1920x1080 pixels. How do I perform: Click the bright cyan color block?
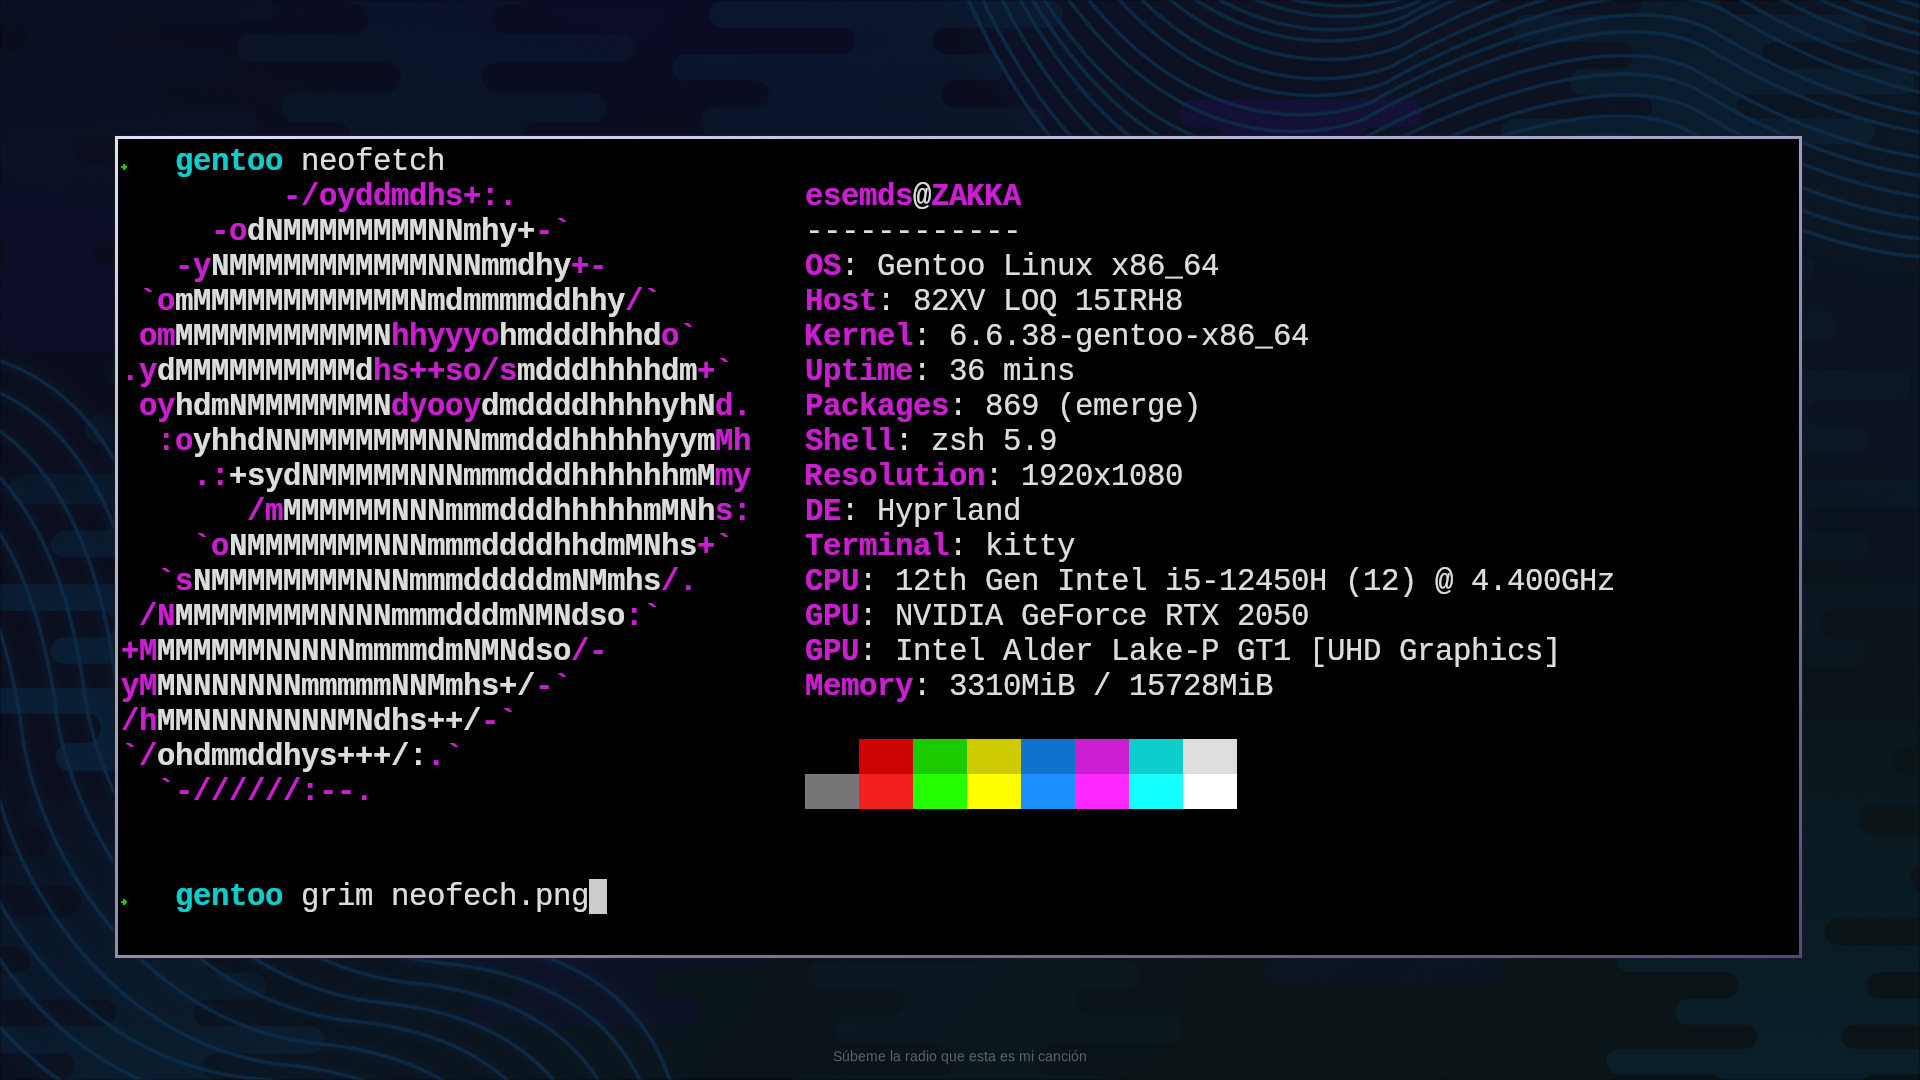pyautogui.click(x=1155, y=791)
